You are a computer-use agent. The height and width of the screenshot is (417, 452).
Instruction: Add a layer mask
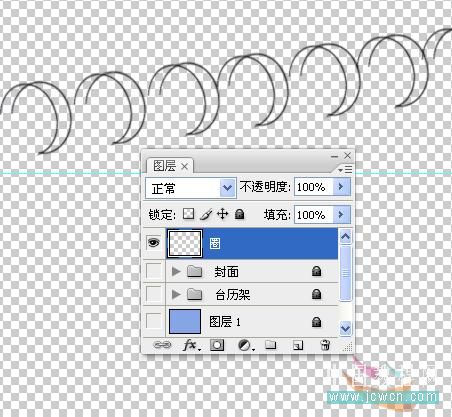(x=217, y=345)
